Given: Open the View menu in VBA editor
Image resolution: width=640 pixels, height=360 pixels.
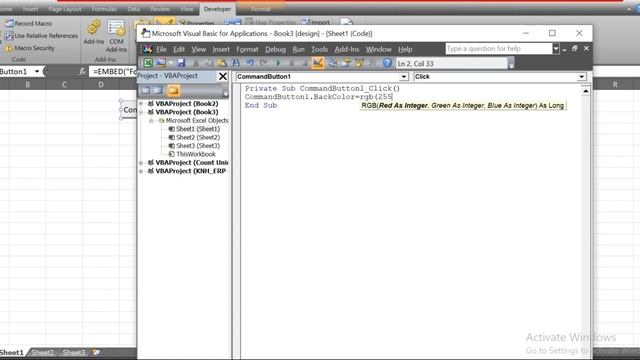Looking at the screenshot, I should [199, 49].
